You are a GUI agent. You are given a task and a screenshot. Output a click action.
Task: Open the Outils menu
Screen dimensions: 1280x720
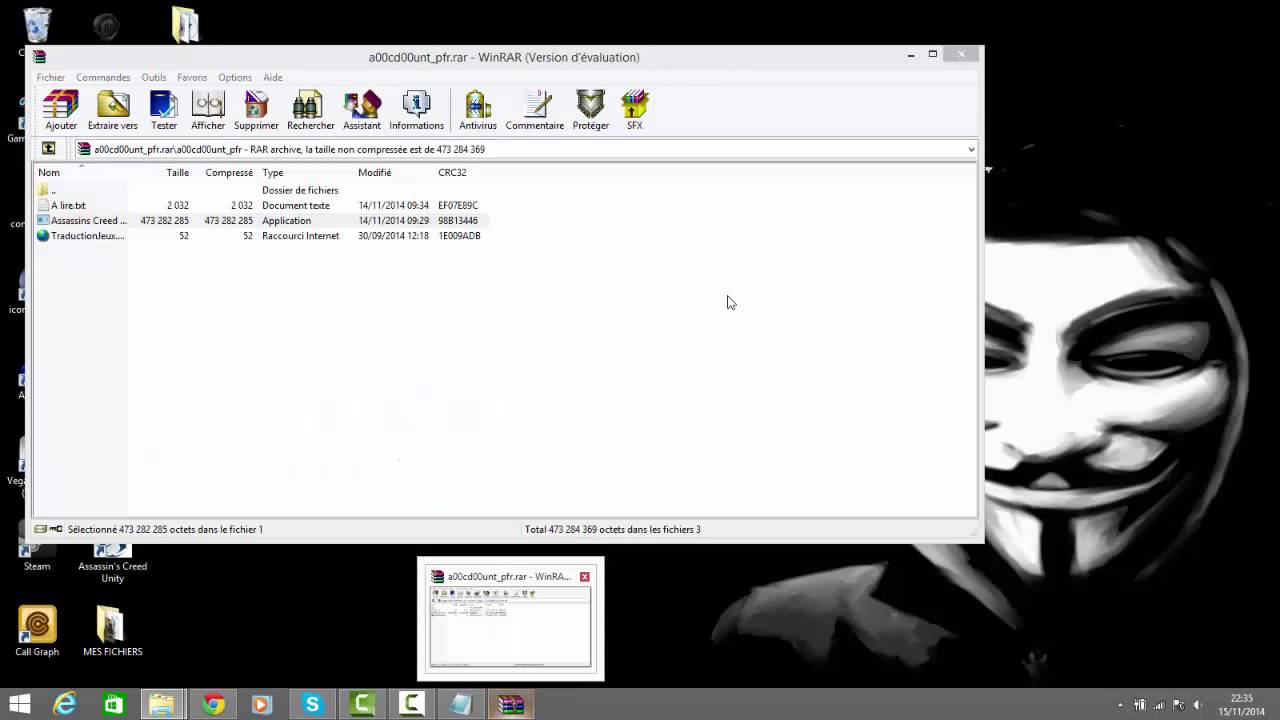pyautogui.click(x=154, y=77)
